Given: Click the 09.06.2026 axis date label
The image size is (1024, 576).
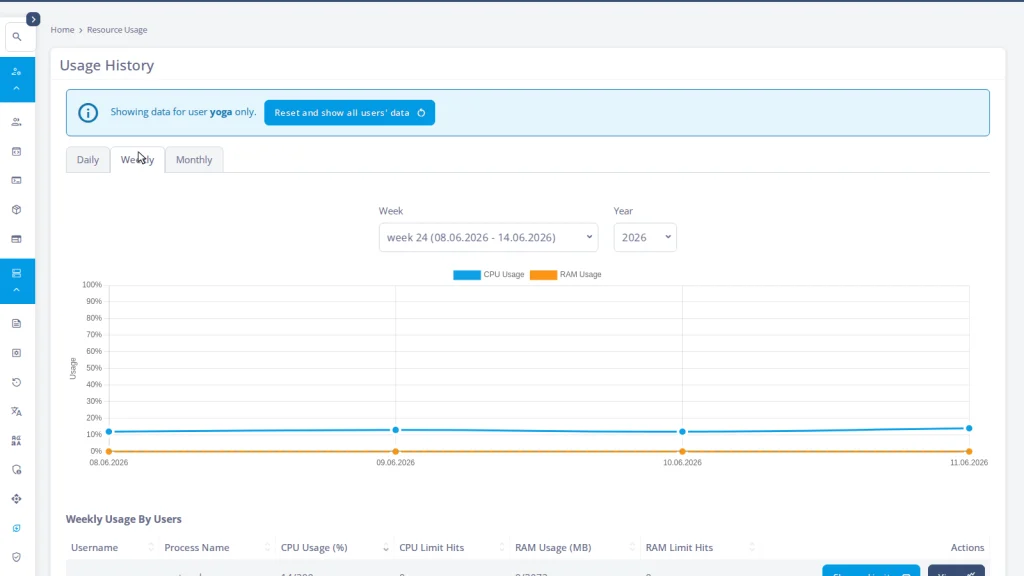Looking at the screenshot, I should tap(396, 462).
